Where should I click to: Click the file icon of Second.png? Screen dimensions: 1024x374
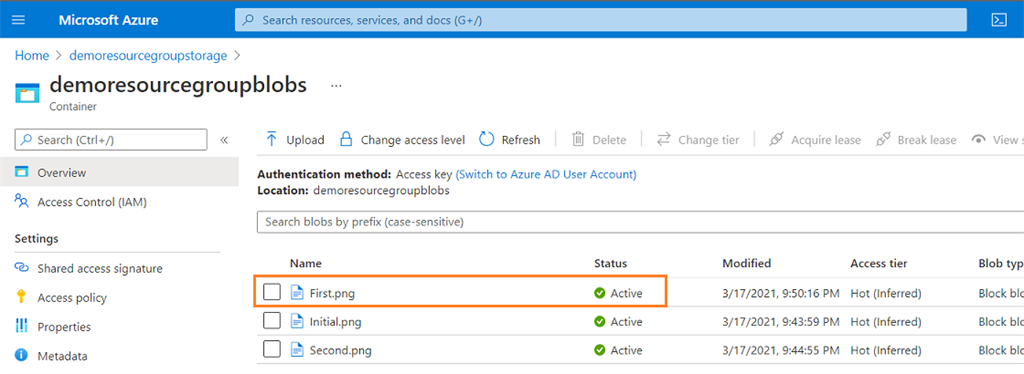pyautogui.click(x=297, y=350)
